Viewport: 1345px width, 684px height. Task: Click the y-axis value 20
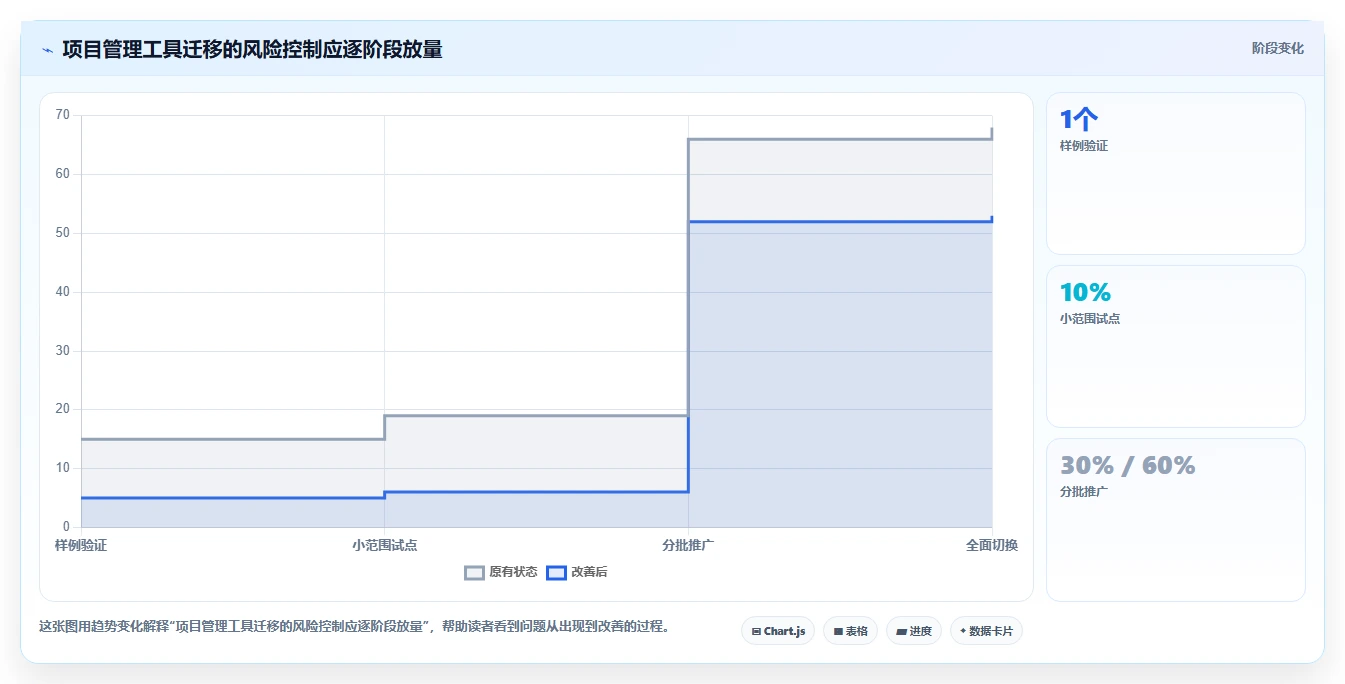click(x=63, y=409)
